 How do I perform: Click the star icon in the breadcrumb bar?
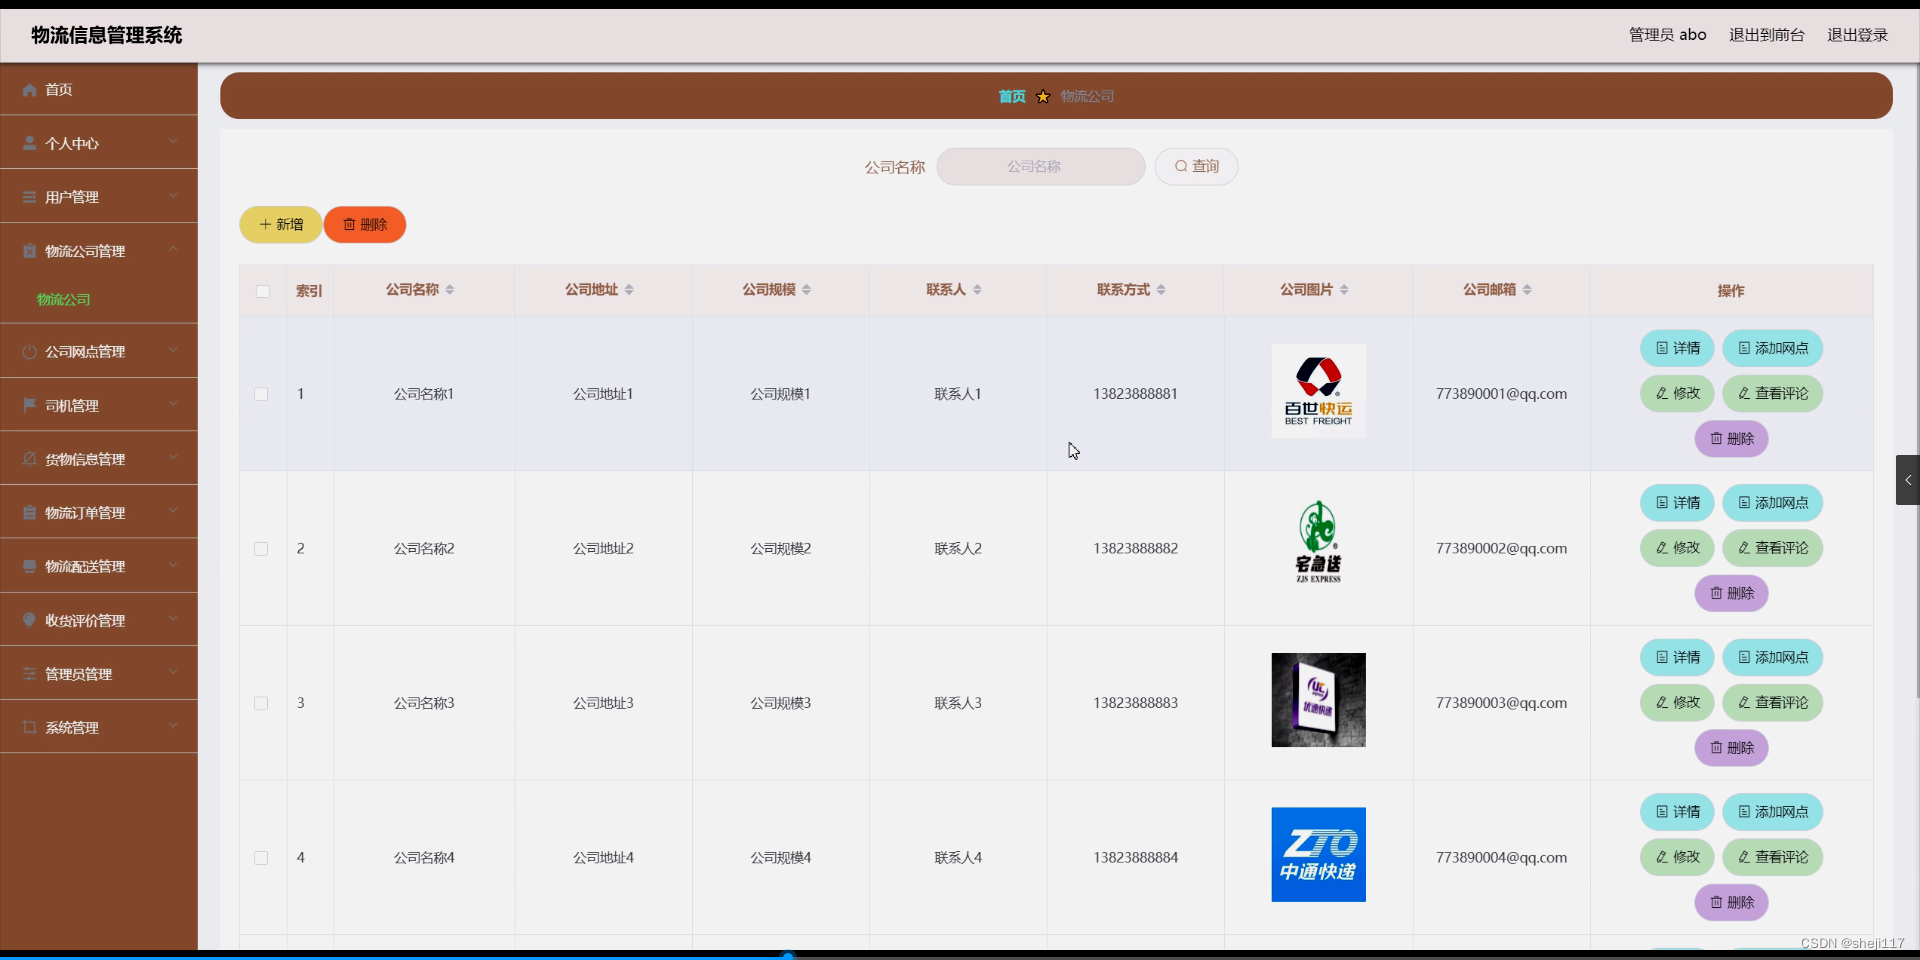[1043, 96]
